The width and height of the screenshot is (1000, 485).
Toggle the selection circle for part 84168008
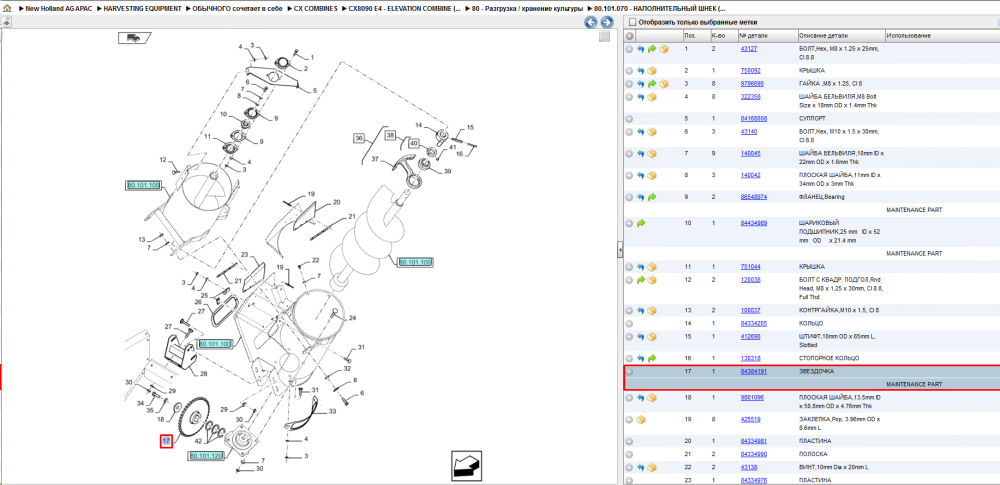point(629,119)
